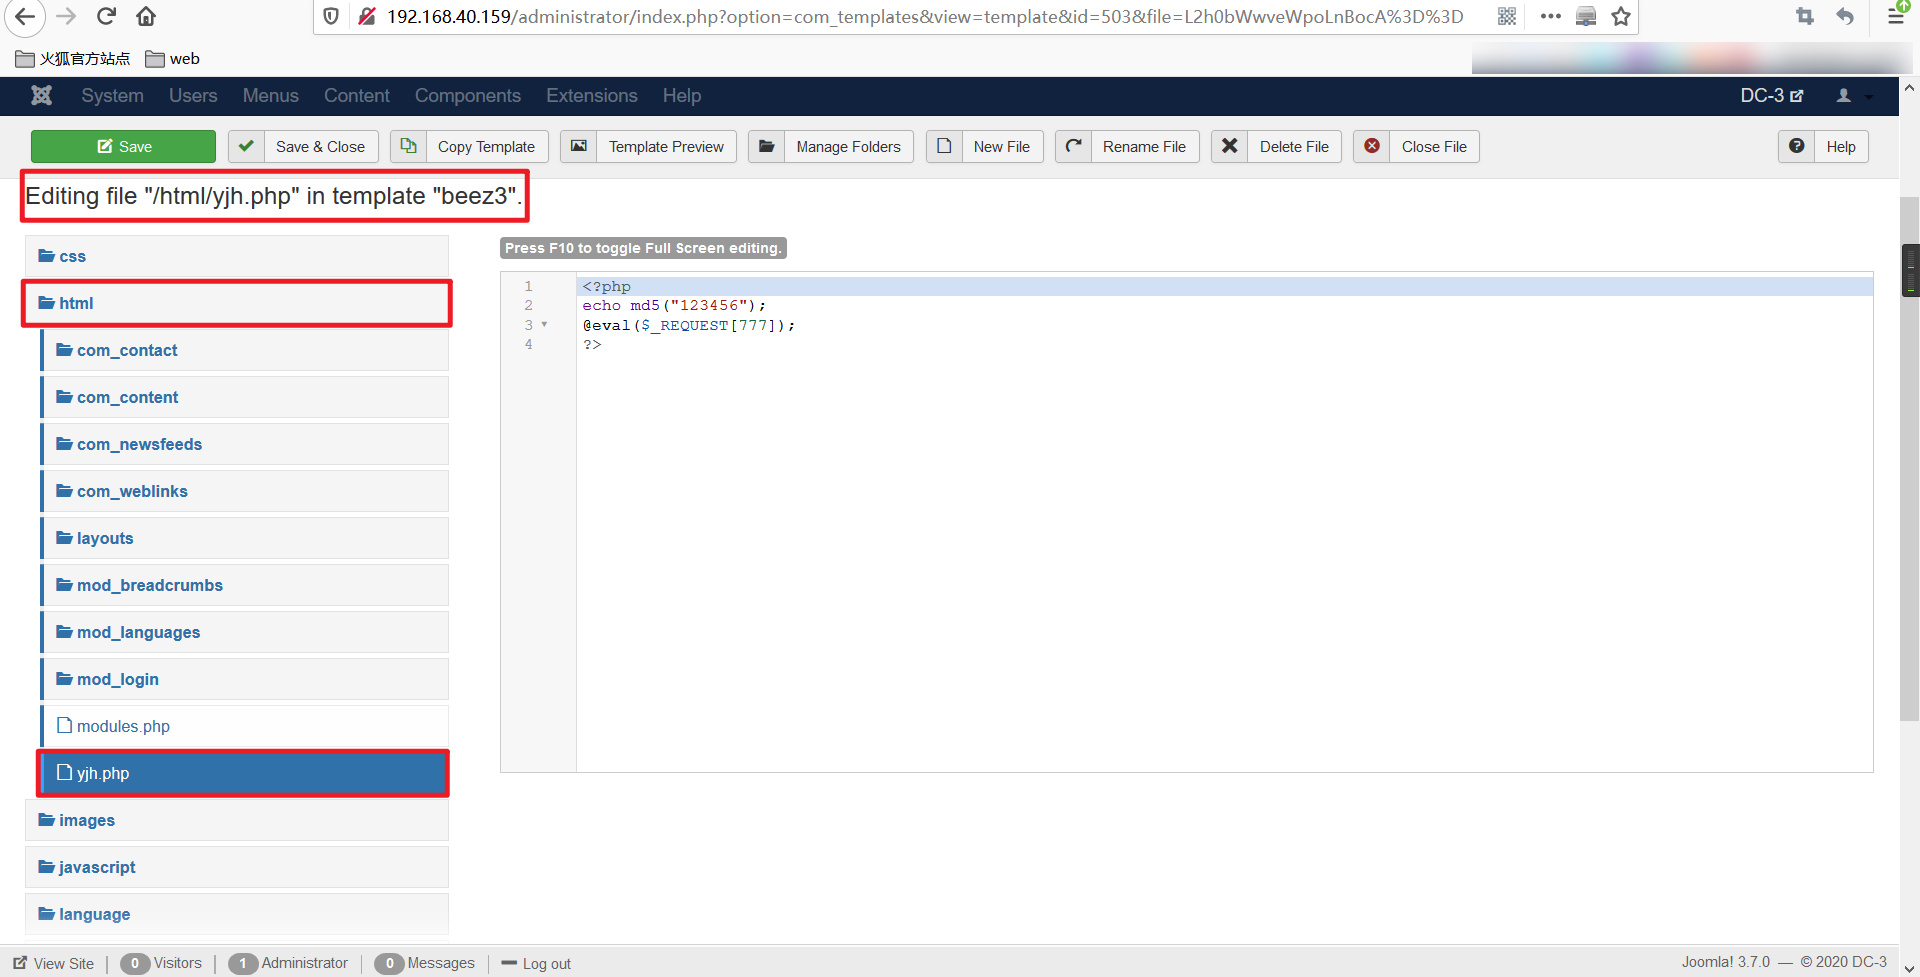Reload the page with refresh icon
This screenshot has height=977, width=1920.
pos(106,16)
